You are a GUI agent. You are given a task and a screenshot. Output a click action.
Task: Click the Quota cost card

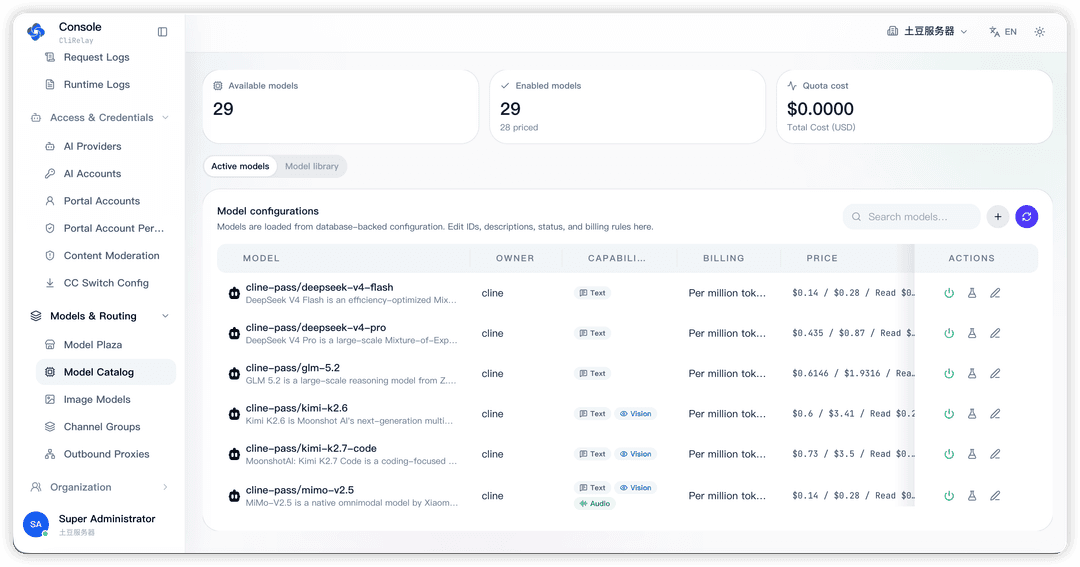pyautogui.click(x=915, y=107)
